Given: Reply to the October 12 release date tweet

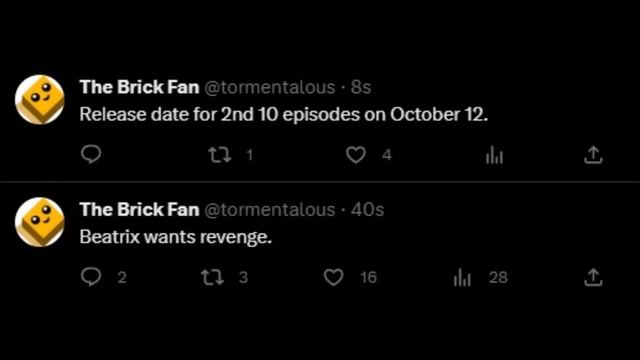Looking at the screenshot, I should (x=91, y=155).
